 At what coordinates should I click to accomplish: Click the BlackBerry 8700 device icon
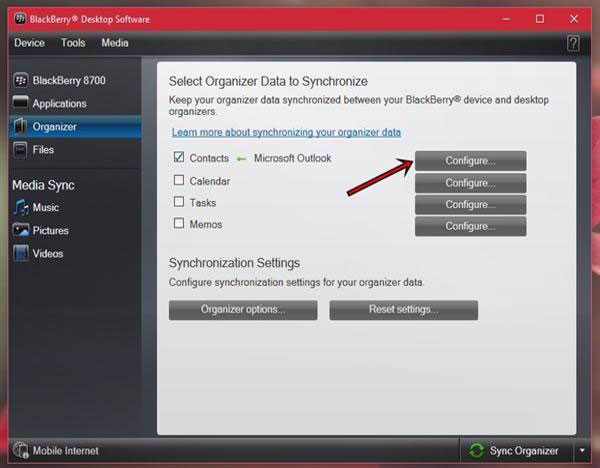click(x=21, y=80)
